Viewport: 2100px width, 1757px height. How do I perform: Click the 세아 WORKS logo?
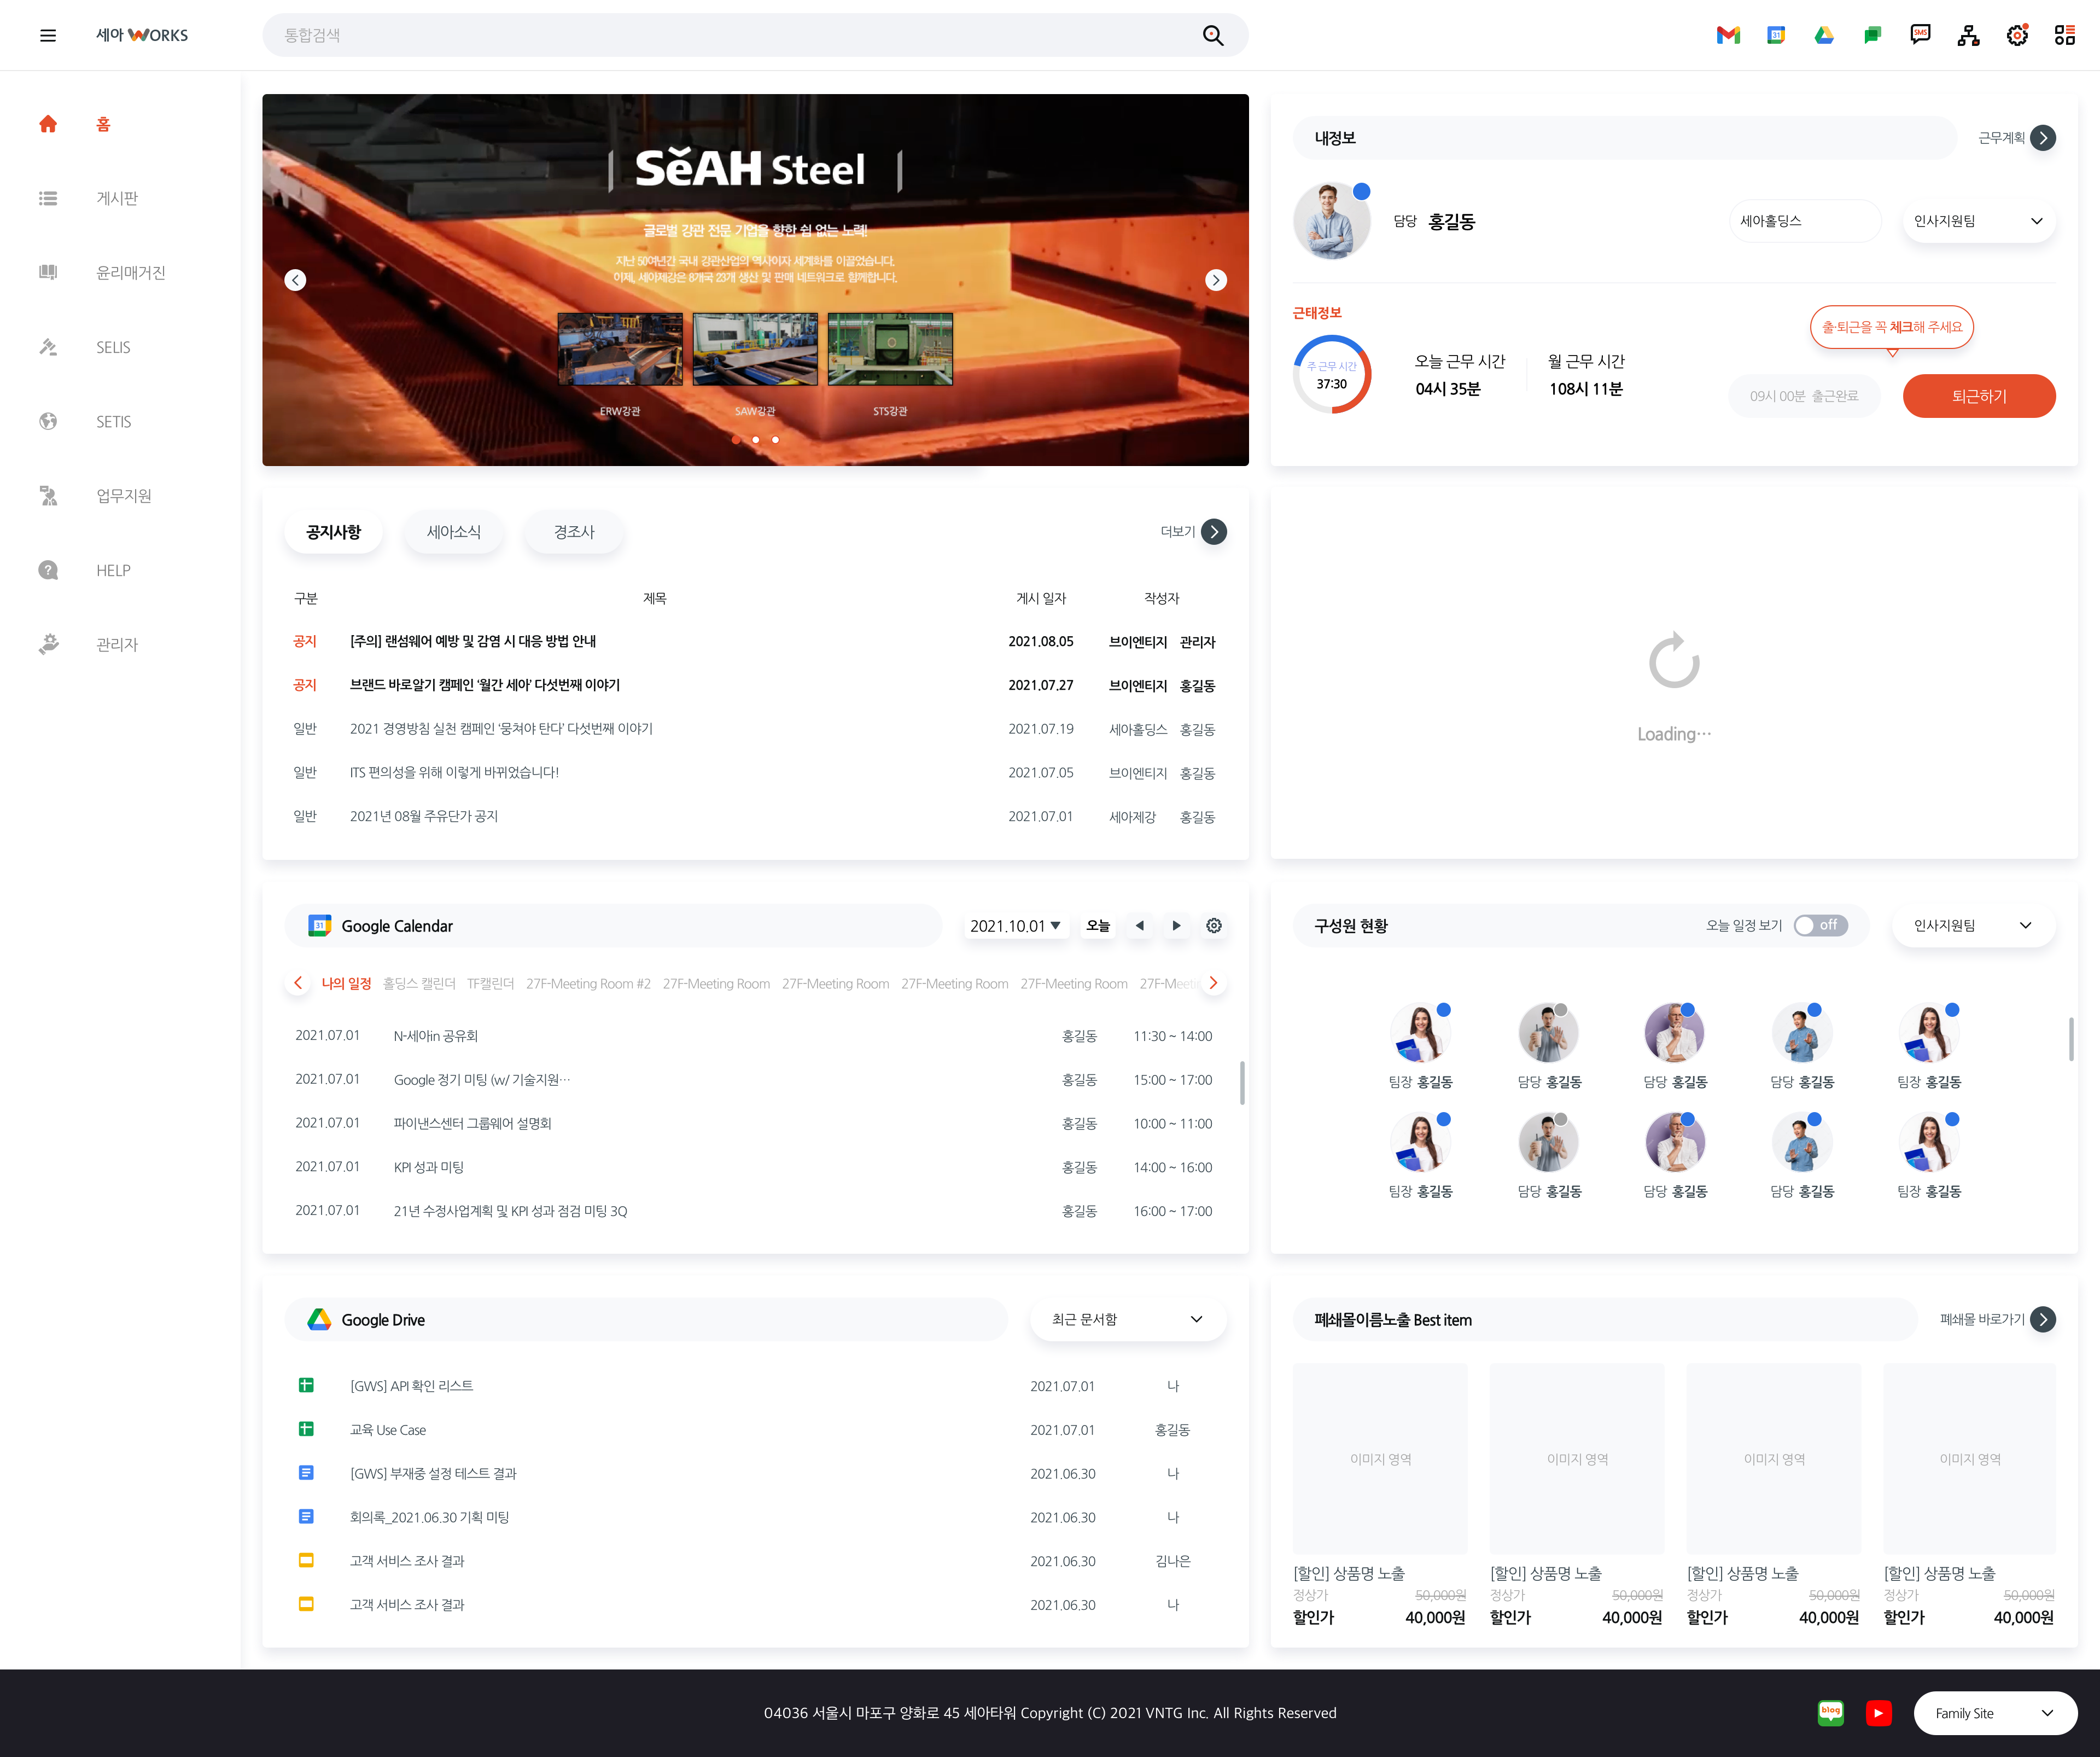(142, 35)
